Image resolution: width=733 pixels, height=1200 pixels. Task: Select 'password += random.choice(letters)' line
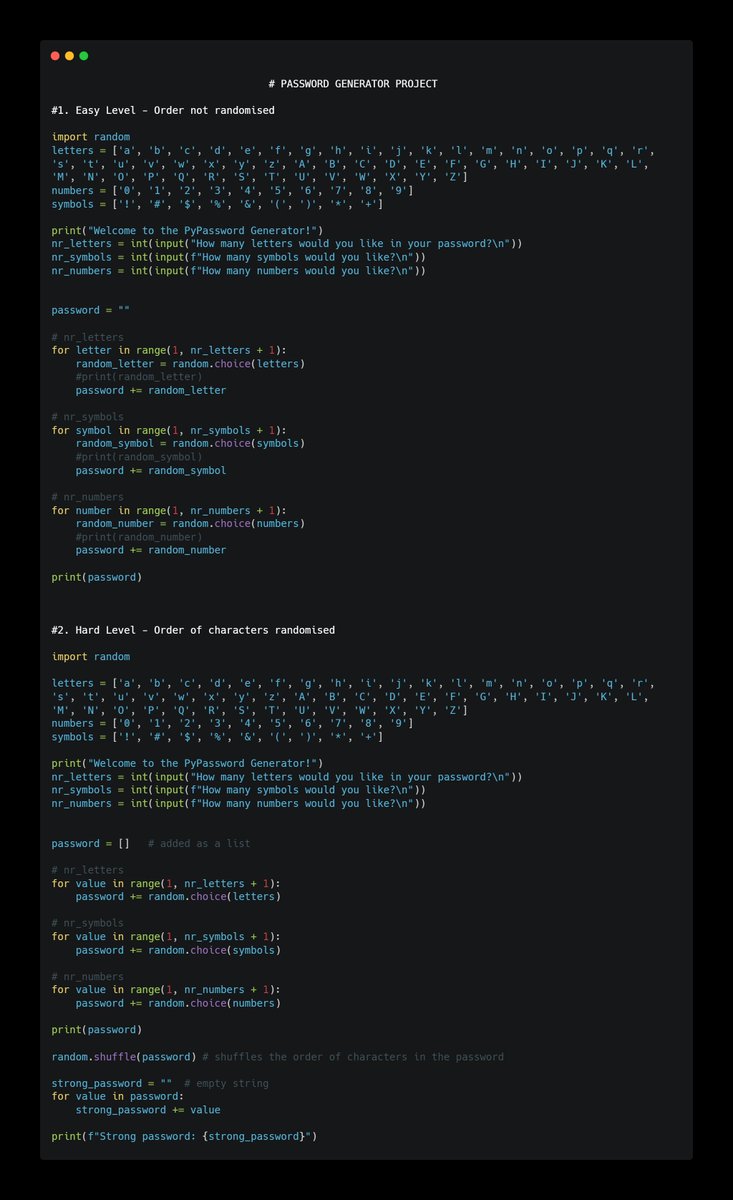[x=178, y=896]
